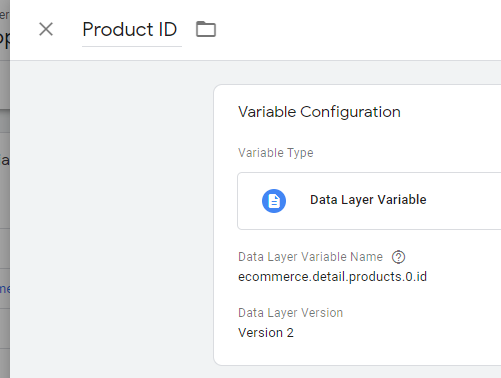Click the Variable Type label
This screenshot has height=378, width=501.
click(x=276, y=153)
